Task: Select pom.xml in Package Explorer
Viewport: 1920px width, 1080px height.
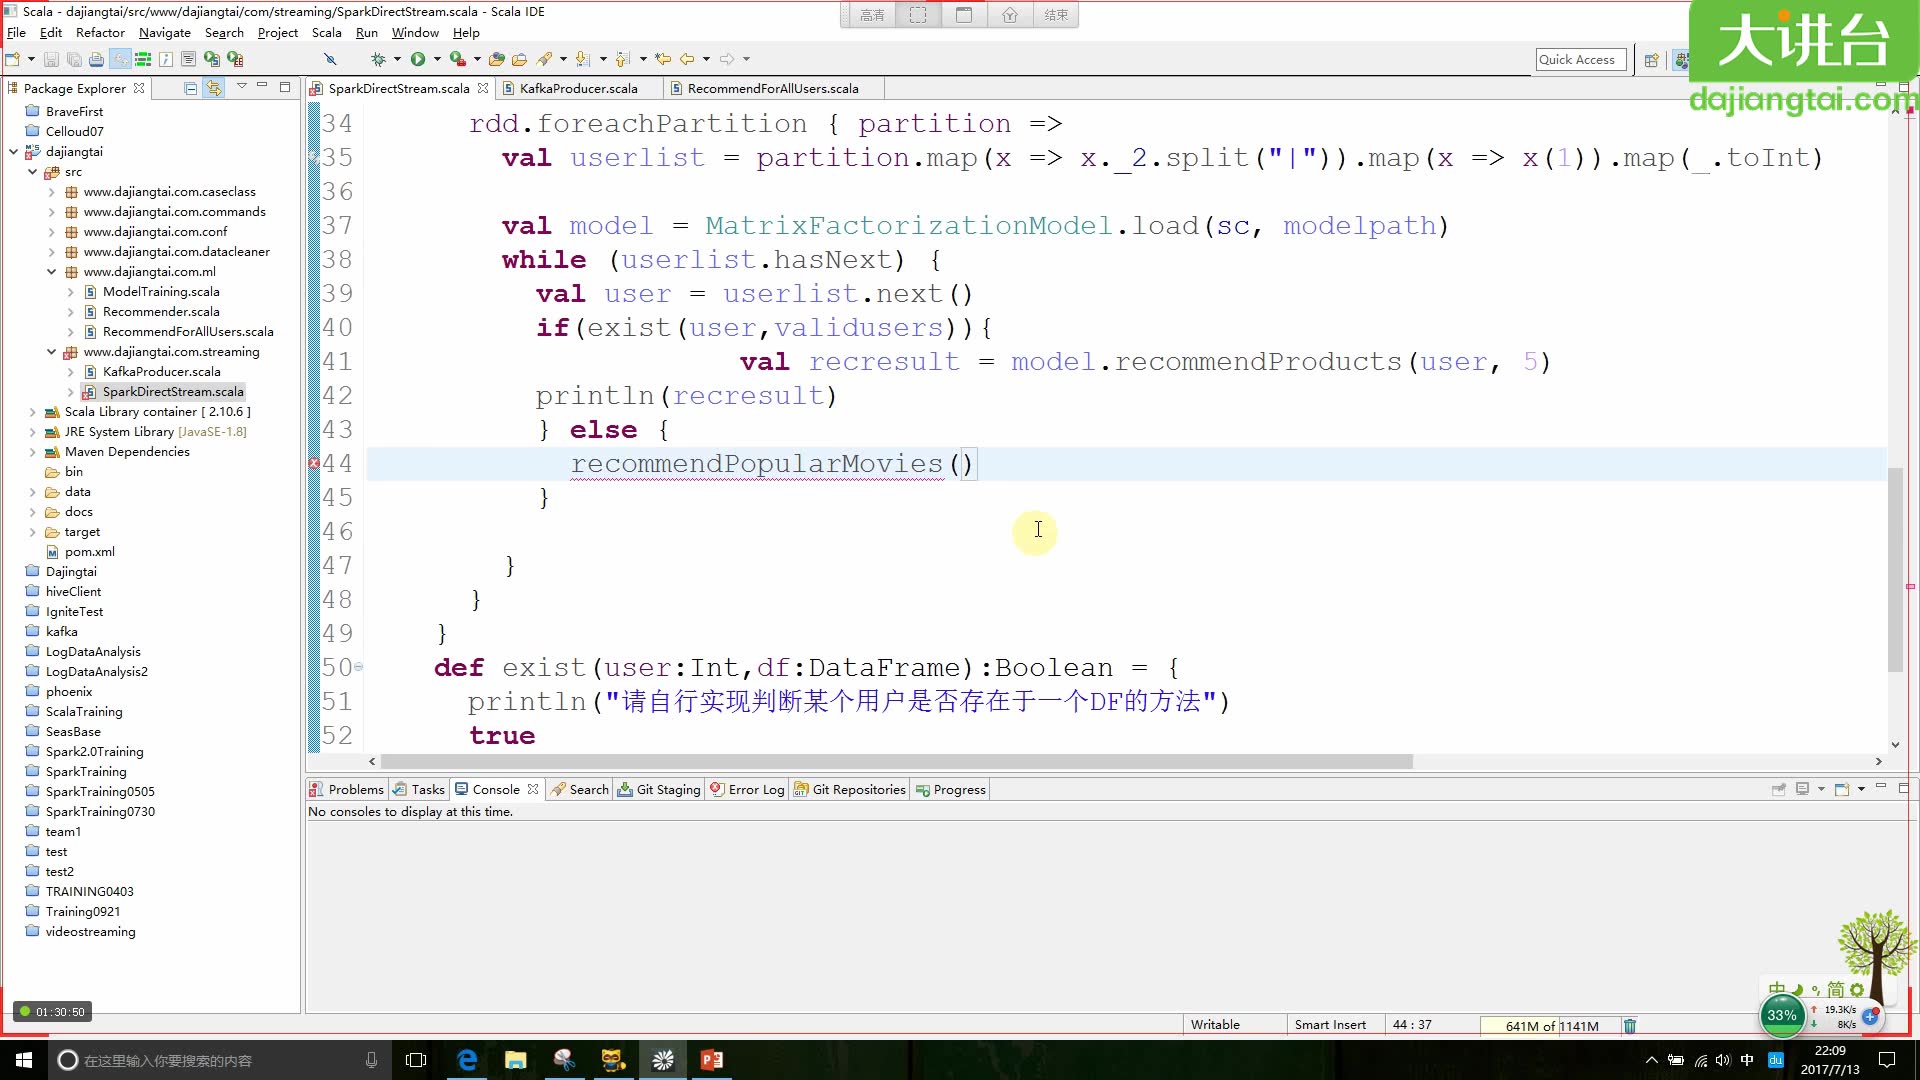Action: coord(89,552)
